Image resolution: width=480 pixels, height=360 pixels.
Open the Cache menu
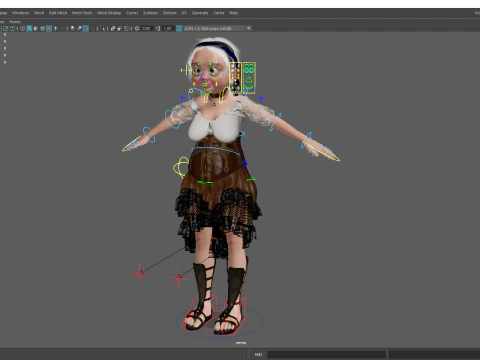click(x=219, y=13)
